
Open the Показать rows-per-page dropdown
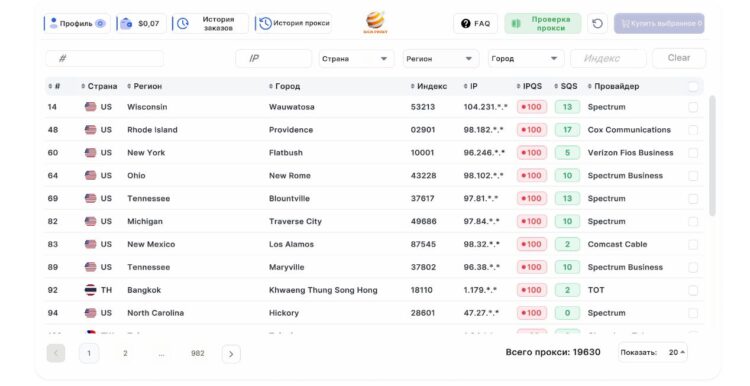tap(652, 353)
